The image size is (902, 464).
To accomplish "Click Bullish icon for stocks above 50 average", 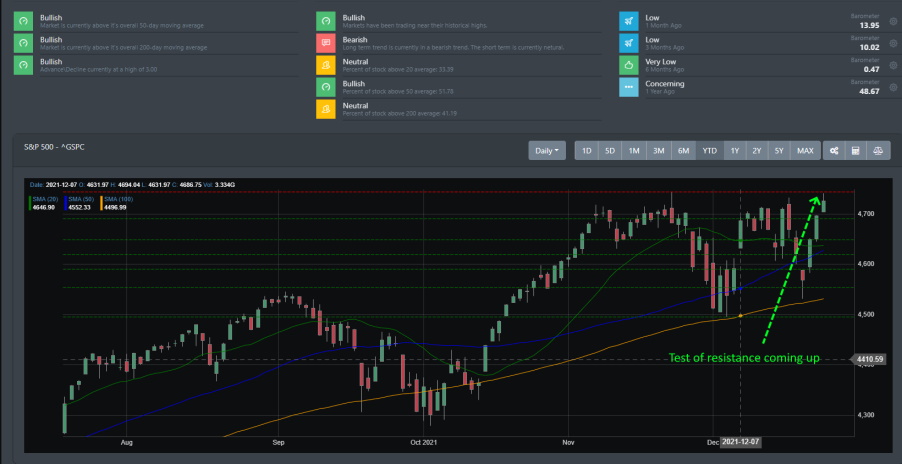I will tap(326, 87).
